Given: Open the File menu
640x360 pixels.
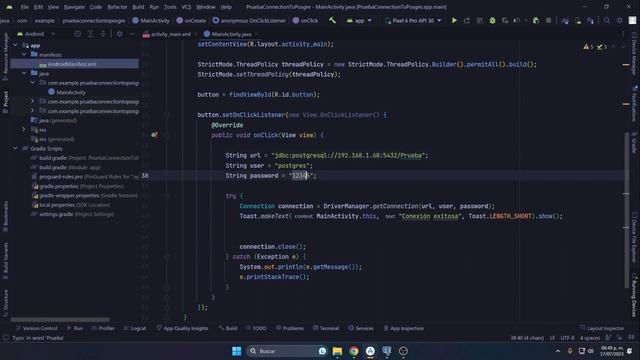Looking at the screenshot, I should tap(24, 7).
